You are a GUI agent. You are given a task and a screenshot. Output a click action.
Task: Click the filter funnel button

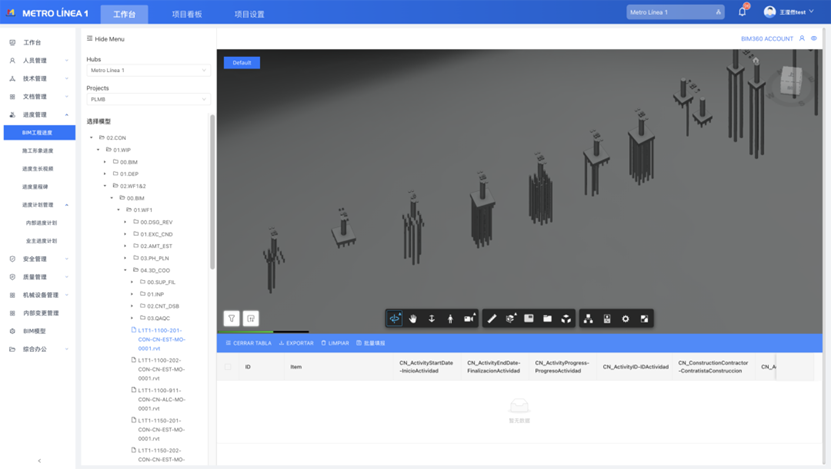coord(232,318)
